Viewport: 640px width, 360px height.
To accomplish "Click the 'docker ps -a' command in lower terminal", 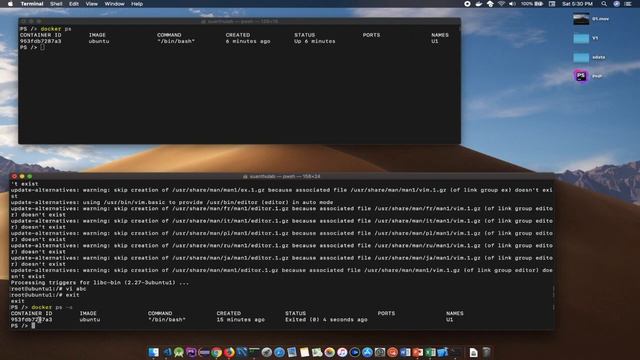I will [52, 307].
